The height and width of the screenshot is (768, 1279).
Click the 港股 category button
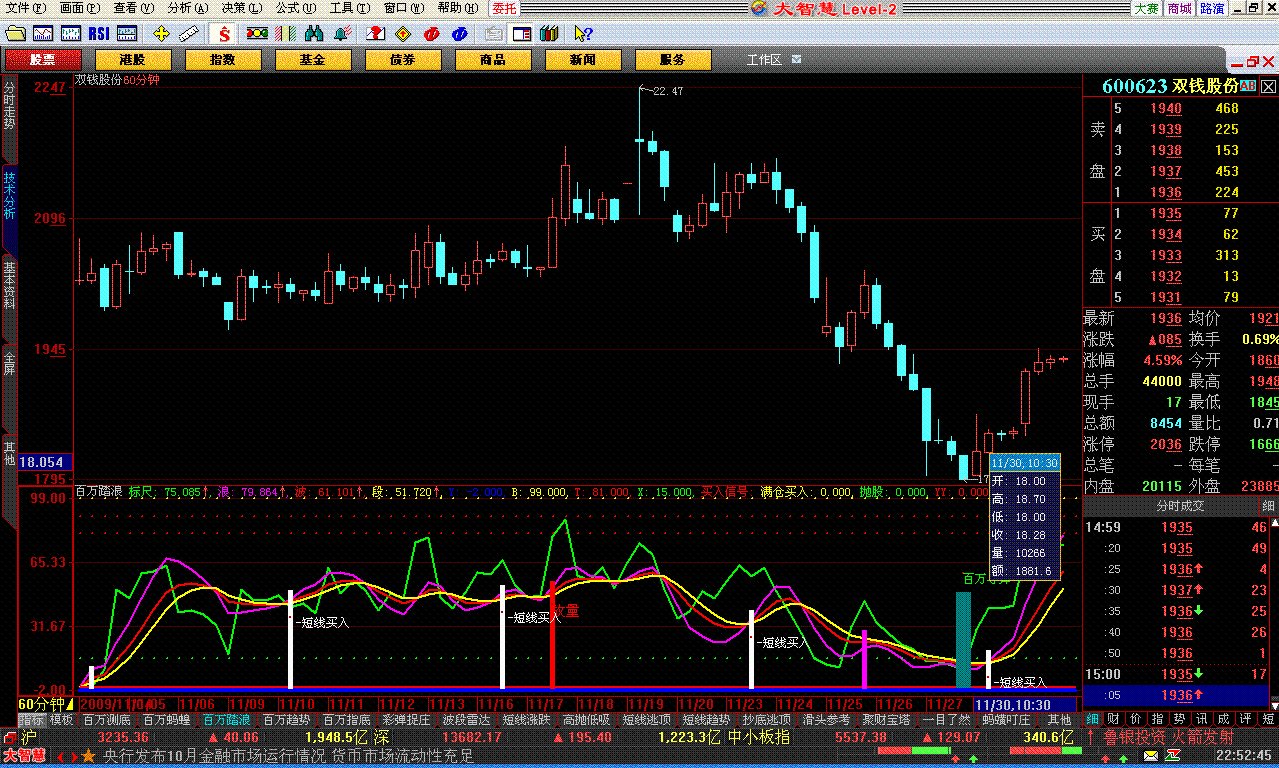132,60
